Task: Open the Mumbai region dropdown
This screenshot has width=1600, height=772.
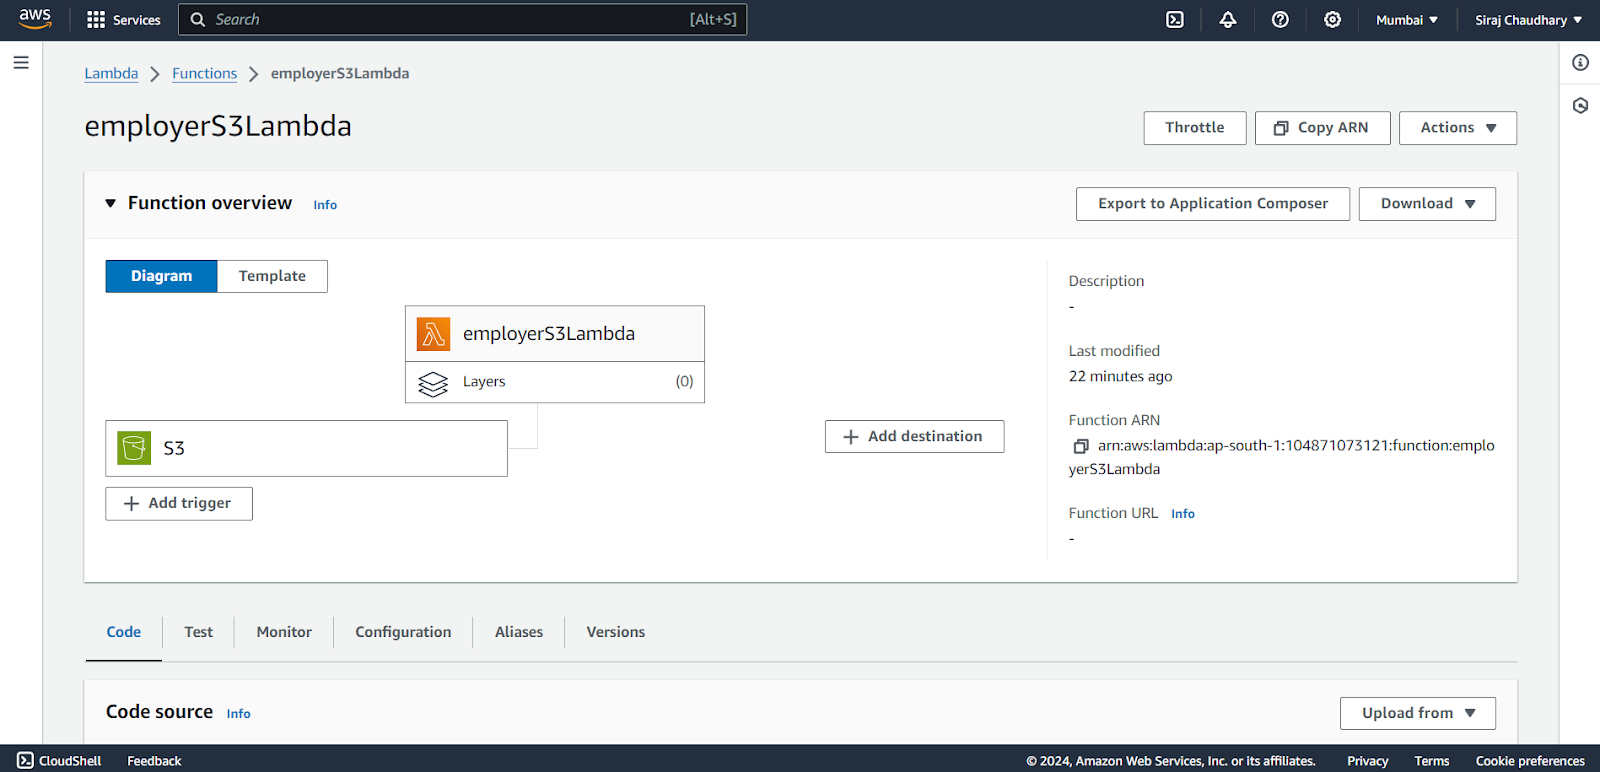Action: (x=1406, y=20)
